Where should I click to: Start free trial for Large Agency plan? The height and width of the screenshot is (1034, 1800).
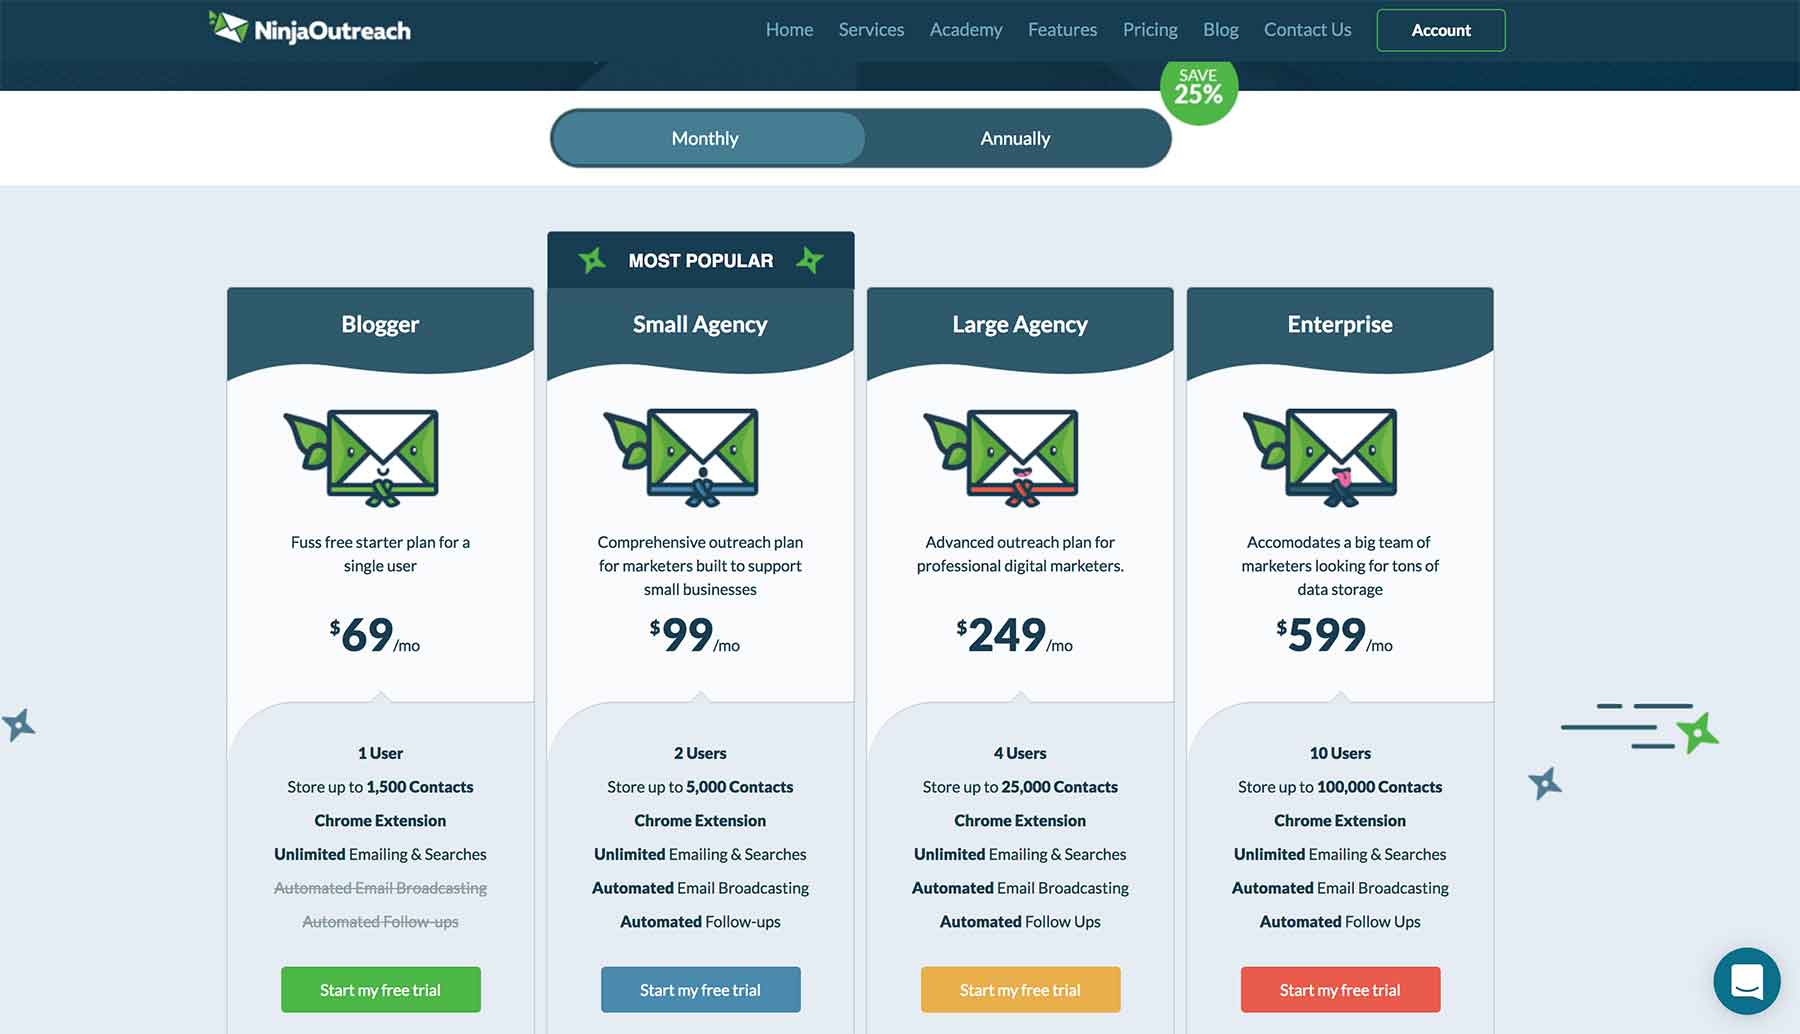point(1021,990)
